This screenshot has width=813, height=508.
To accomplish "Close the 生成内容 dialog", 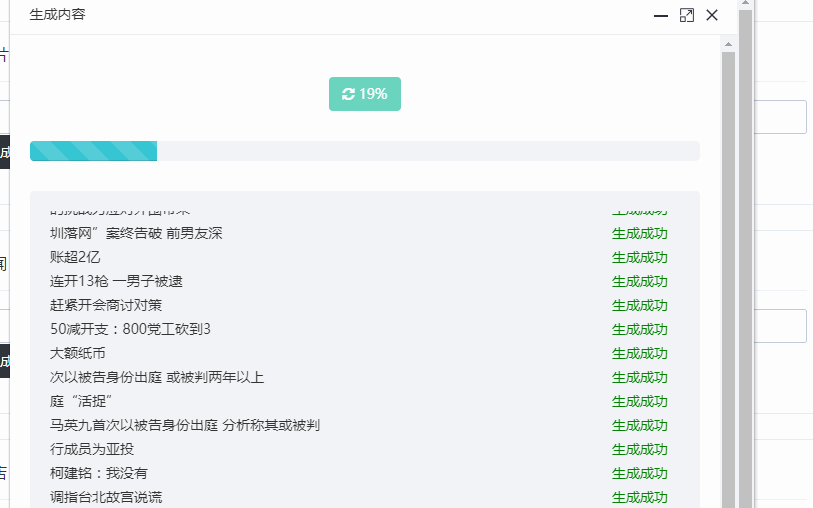I will pyautogui.click(x=712, y=15).
